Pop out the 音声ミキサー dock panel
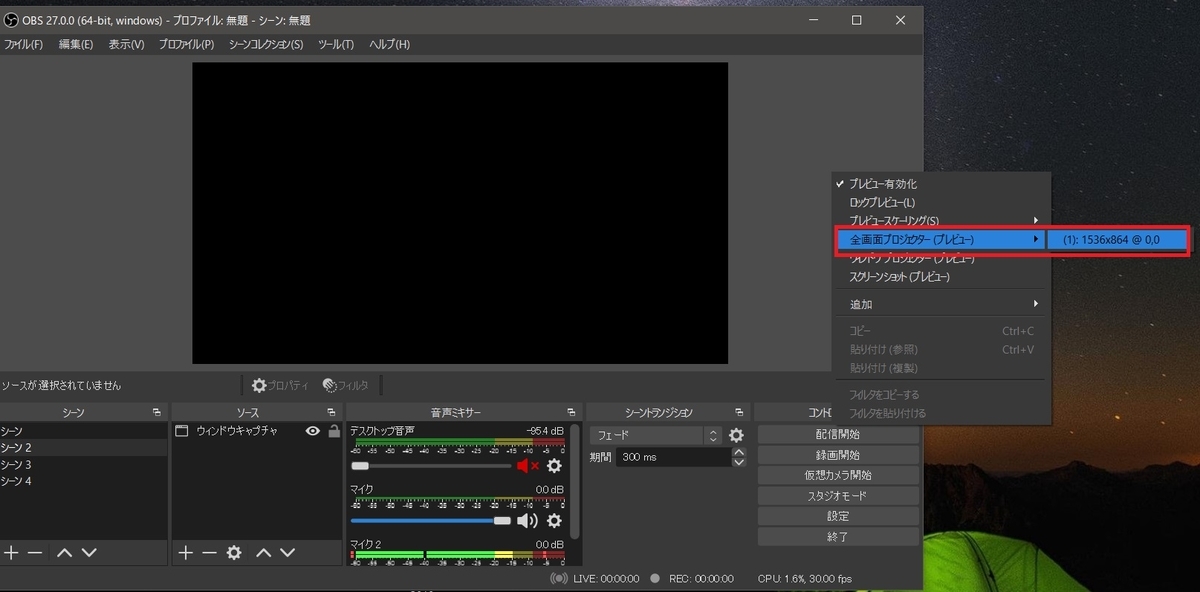The image size is (1200, 592). coord(570,412)
